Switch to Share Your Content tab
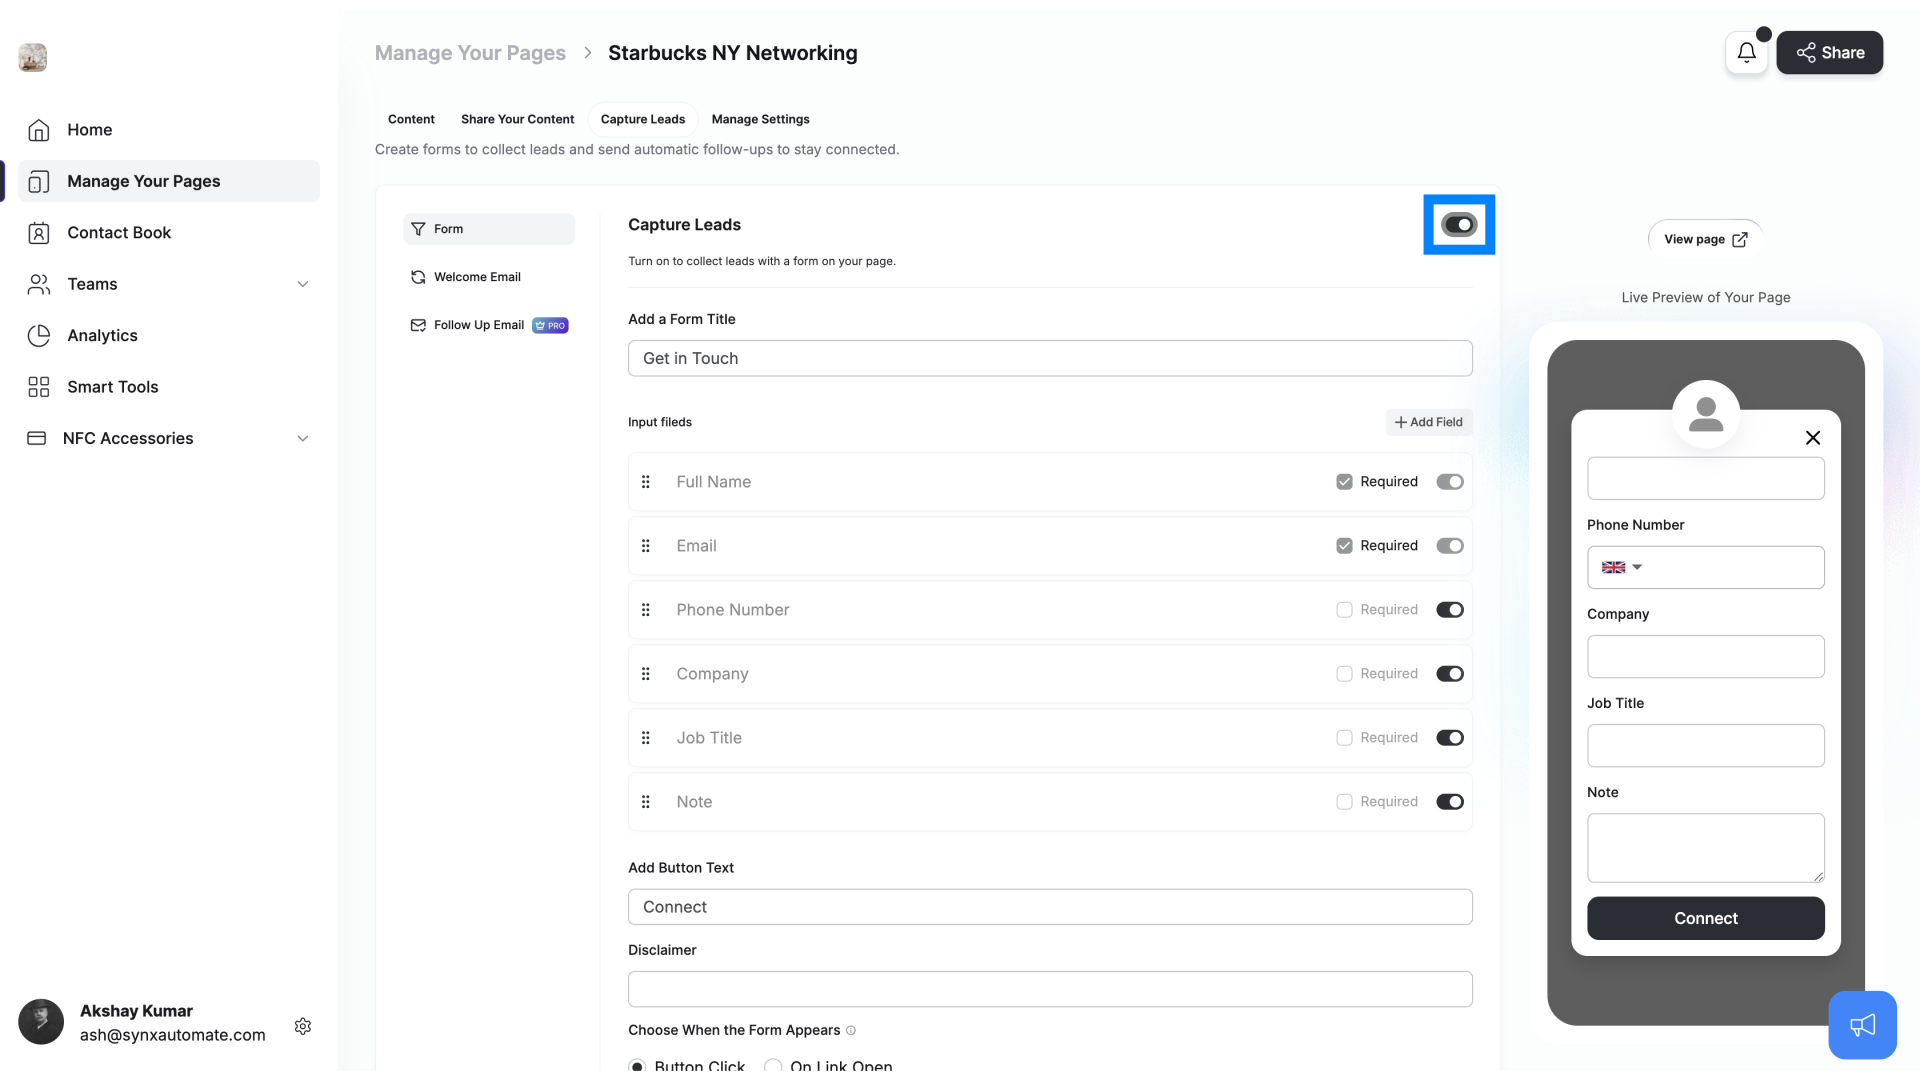 [x=517, y=119]
